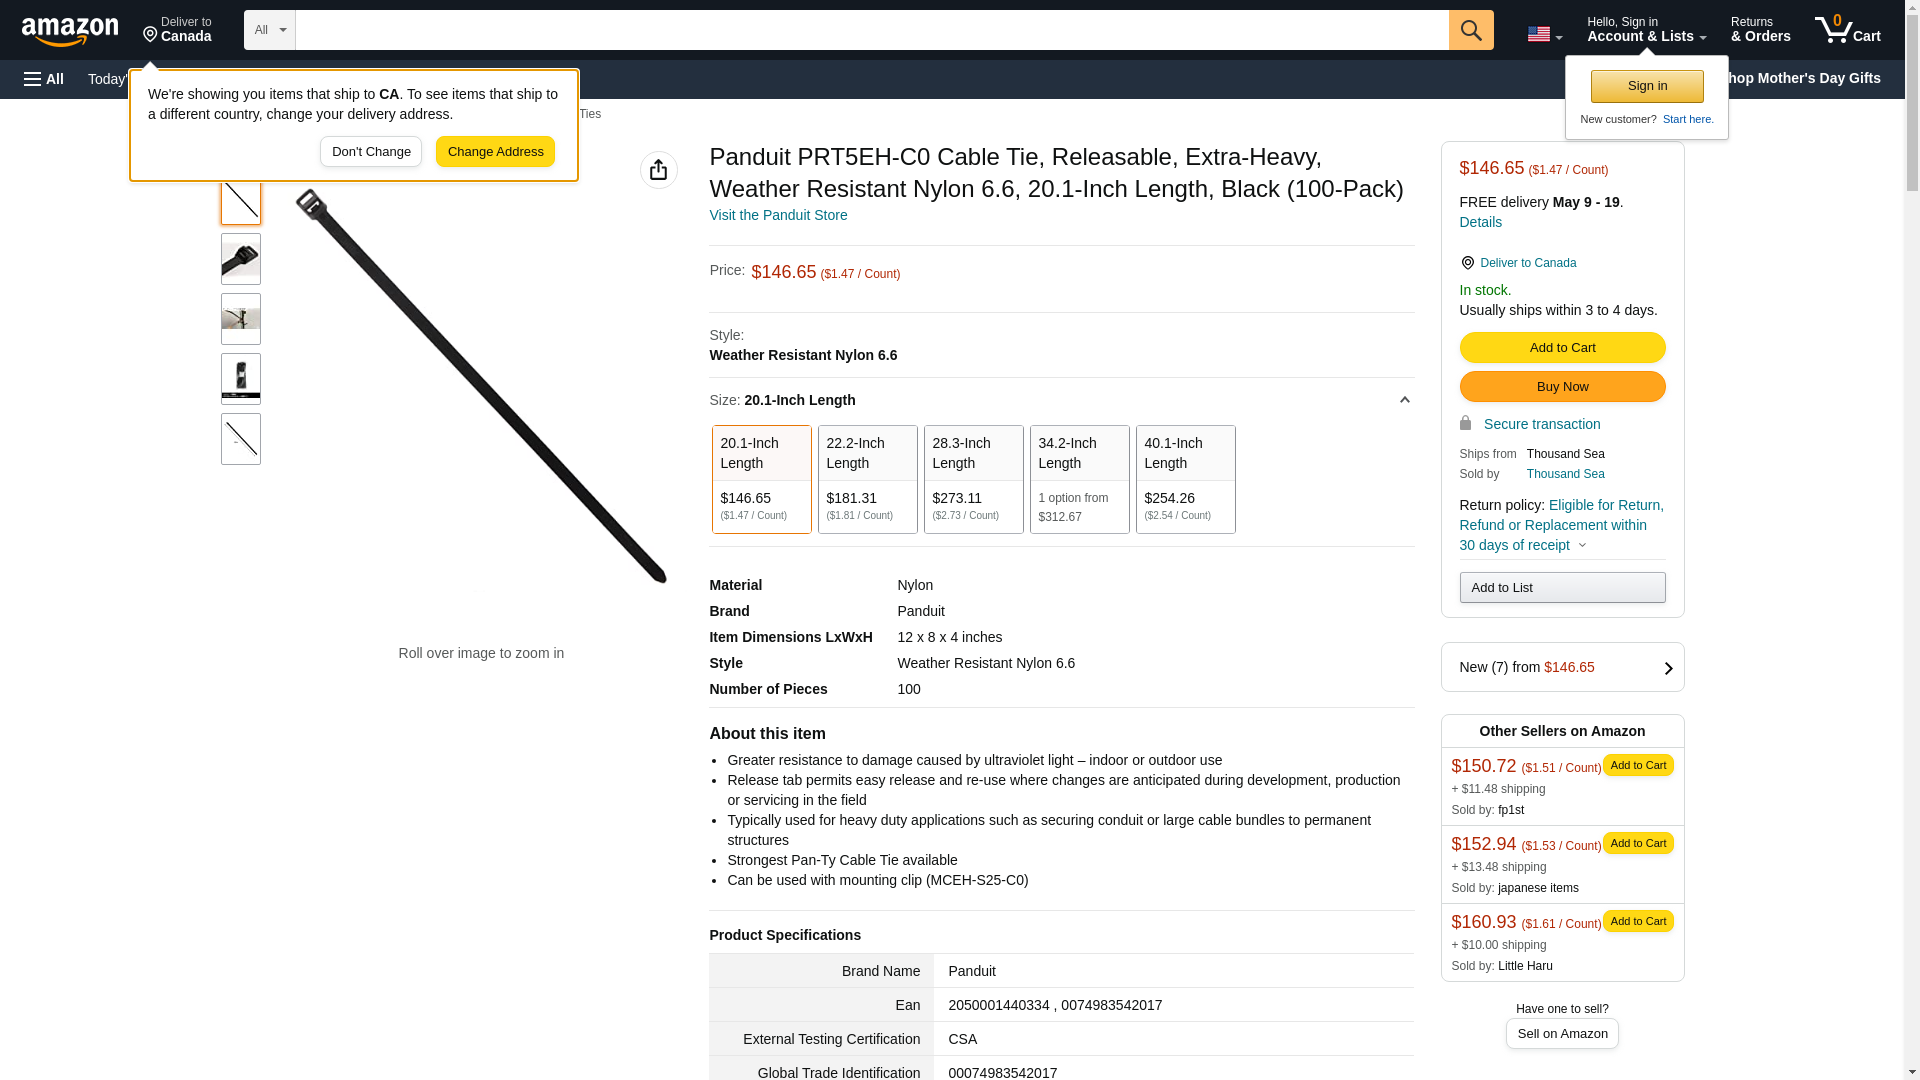1920x1080 pixels.
Task: Collapse the Size options chevron
Action: 1404,400
